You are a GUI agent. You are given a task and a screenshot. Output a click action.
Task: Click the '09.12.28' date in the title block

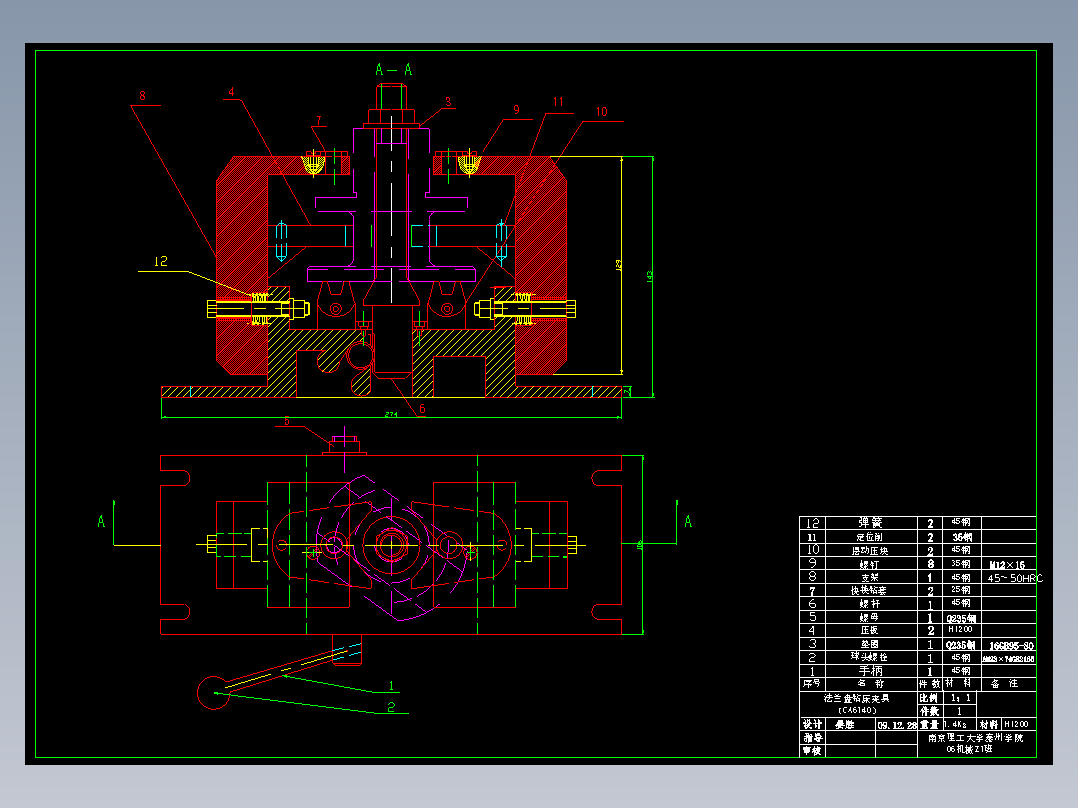[897, 725]
